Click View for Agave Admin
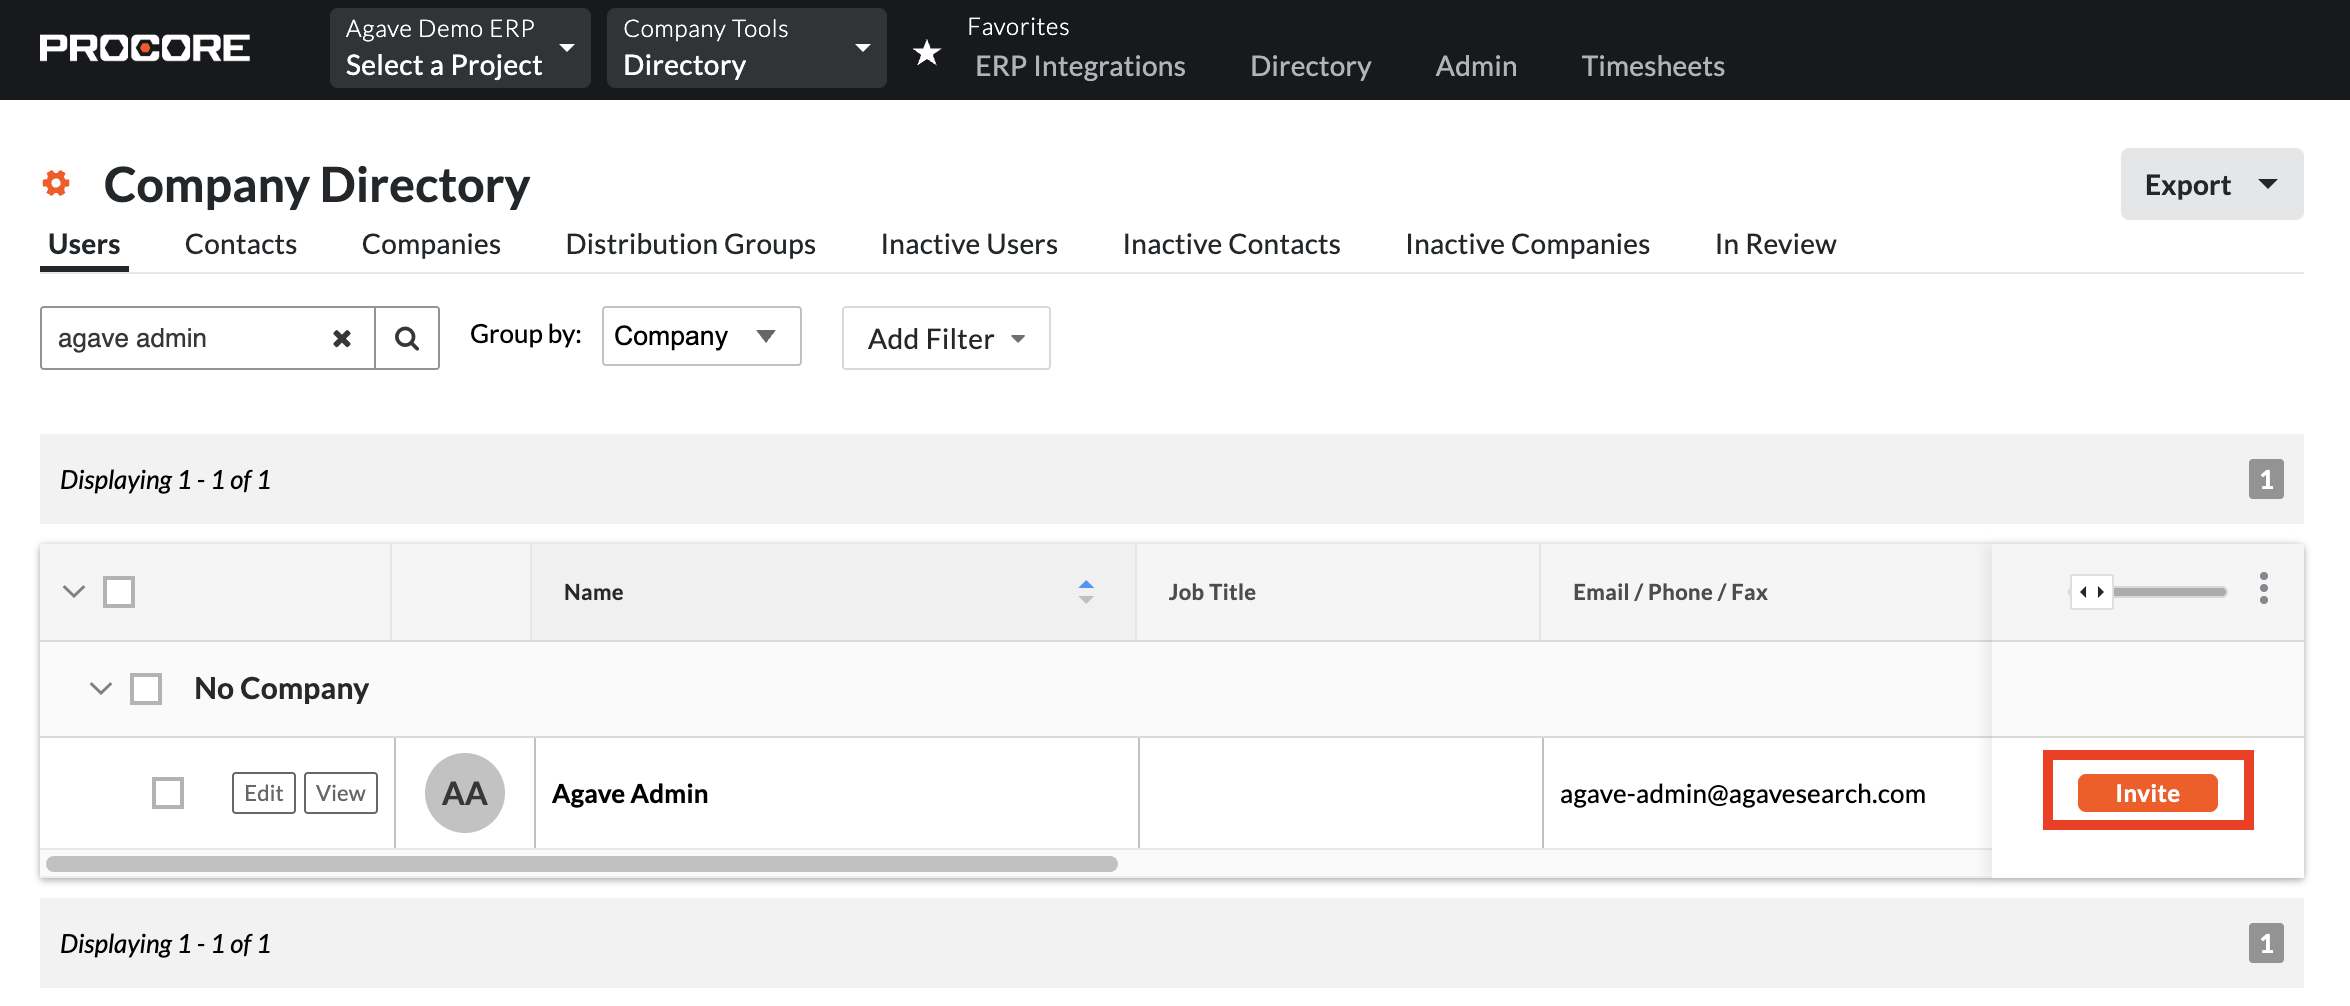This screenshot has height=1006, width=2350. coord(341,793)
